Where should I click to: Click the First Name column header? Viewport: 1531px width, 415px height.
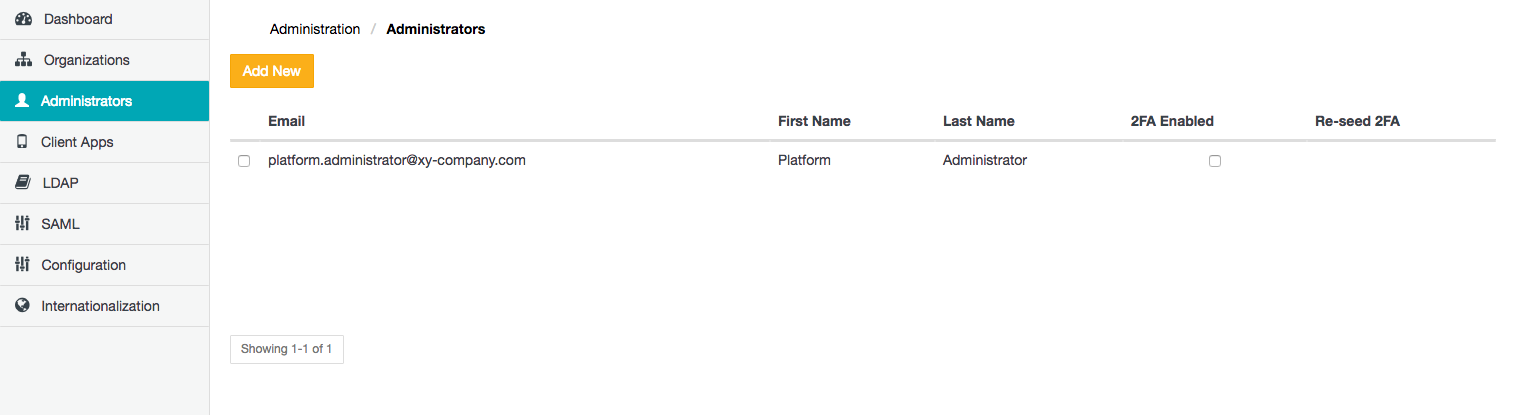pyautogui.click(x=814, y=121)
